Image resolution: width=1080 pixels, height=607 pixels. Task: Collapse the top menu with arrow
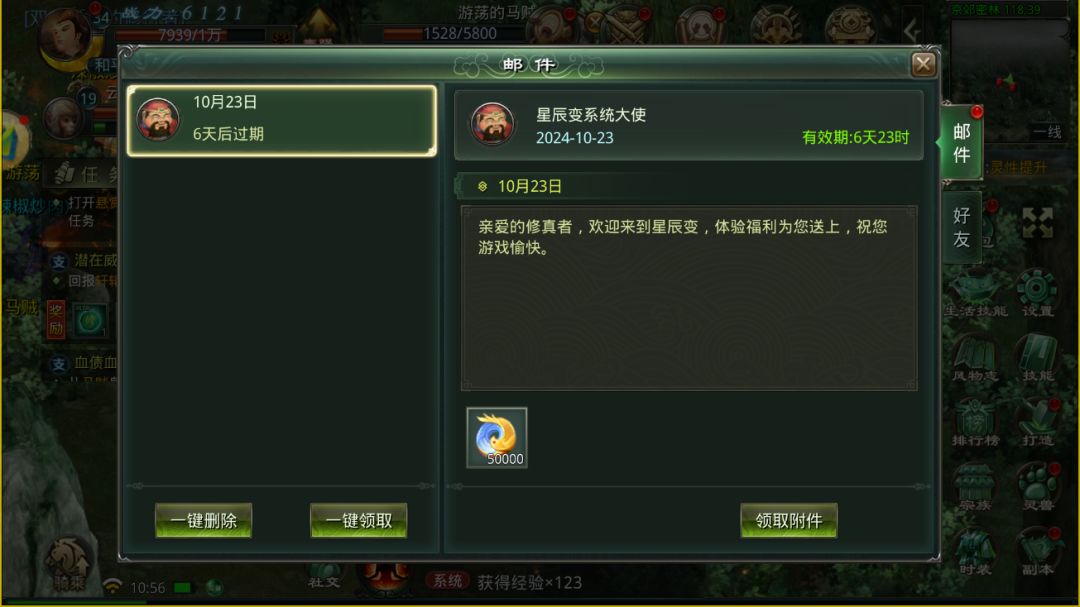(912, 29)
